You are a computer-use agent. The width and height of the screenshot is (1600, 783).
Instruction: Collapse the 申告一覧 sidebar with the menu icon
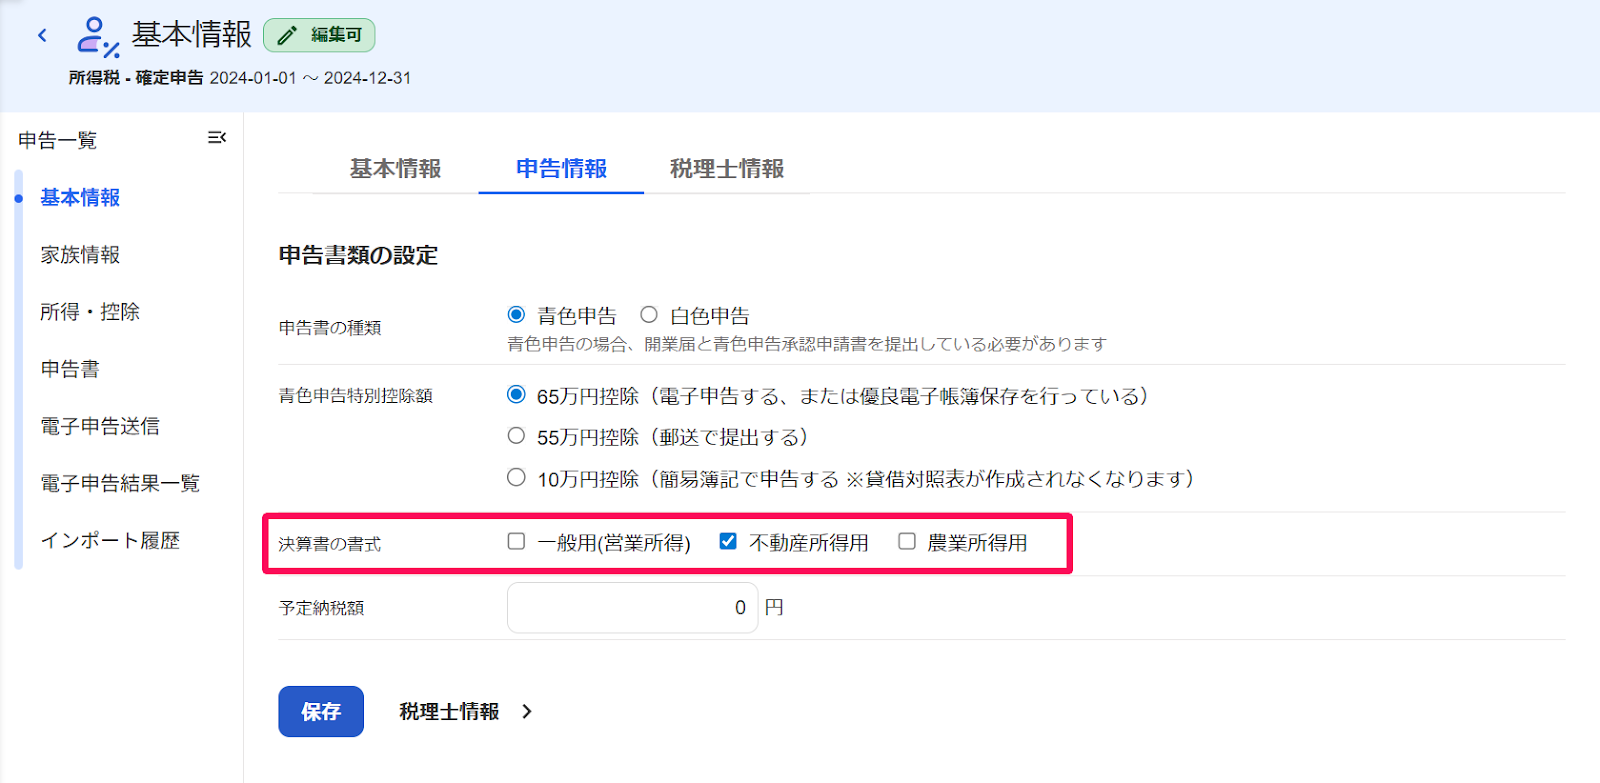coord(216,138)
